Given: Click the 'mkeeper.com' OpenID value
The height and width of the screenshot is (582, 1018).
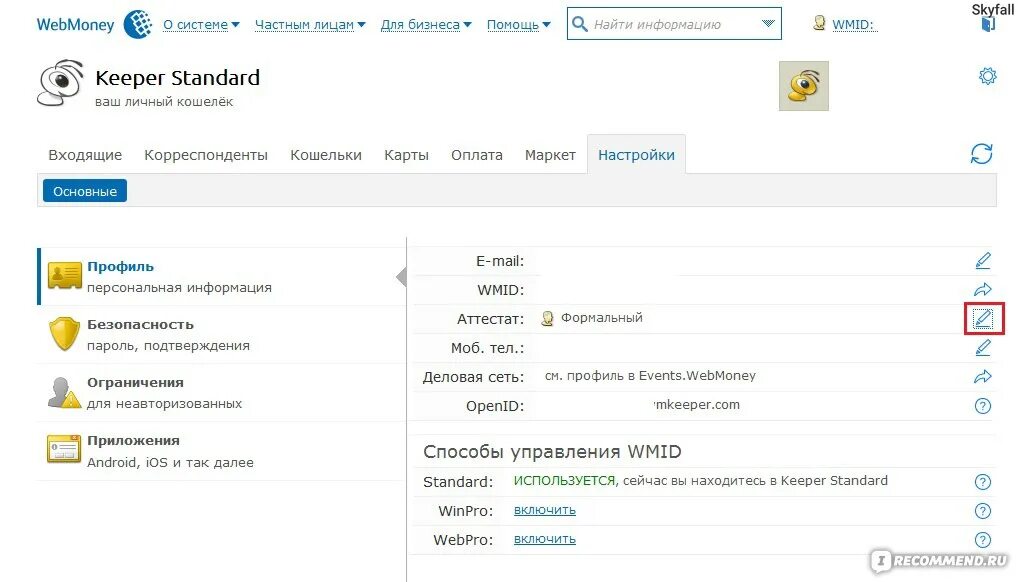Looking at the screenshot, I should [x=697, y=405].
